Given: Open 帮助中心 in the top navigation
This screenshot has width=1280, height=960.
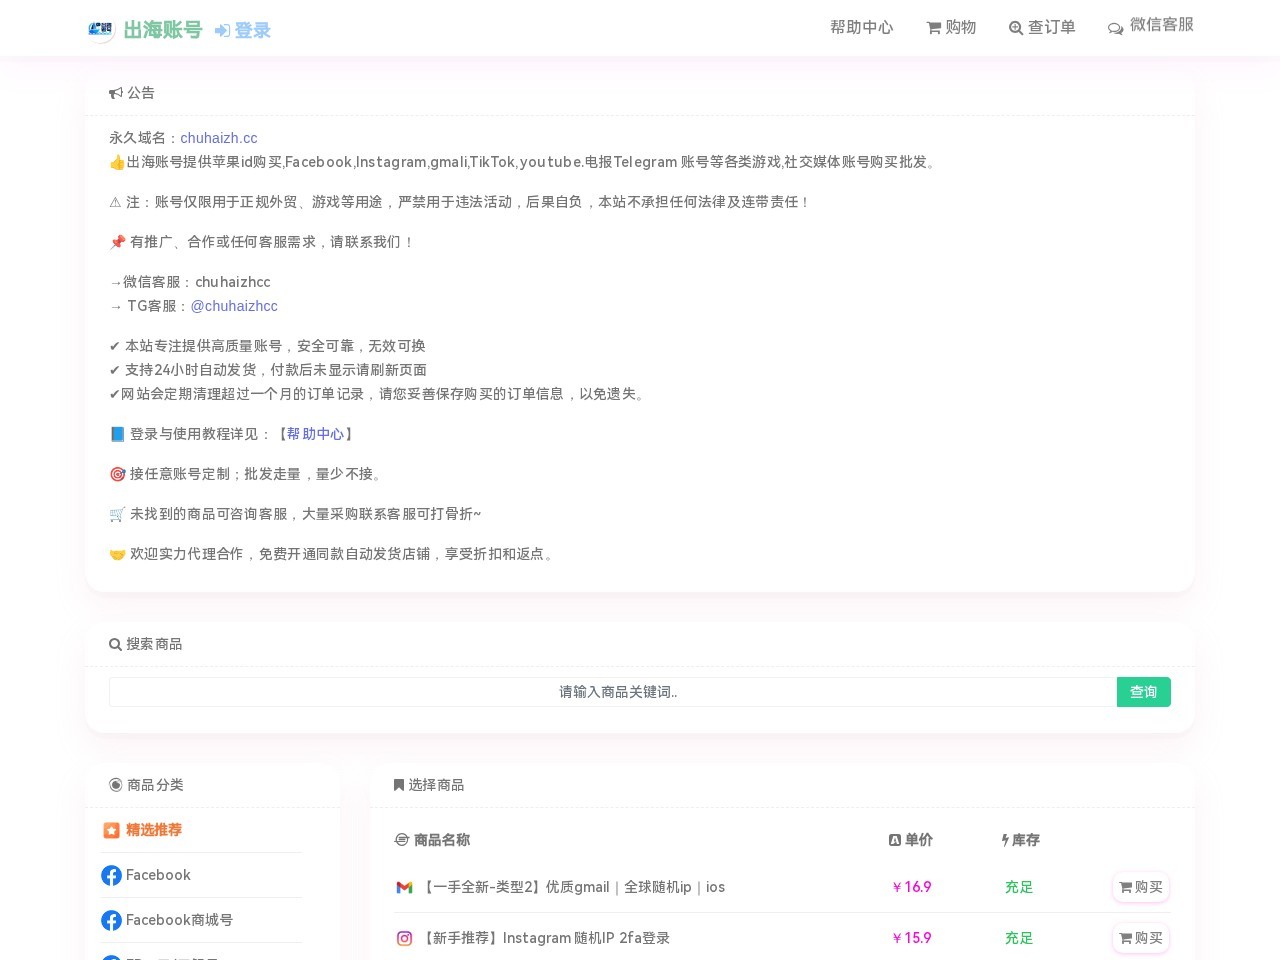Looking at the screenshot, I should [861, 27].
